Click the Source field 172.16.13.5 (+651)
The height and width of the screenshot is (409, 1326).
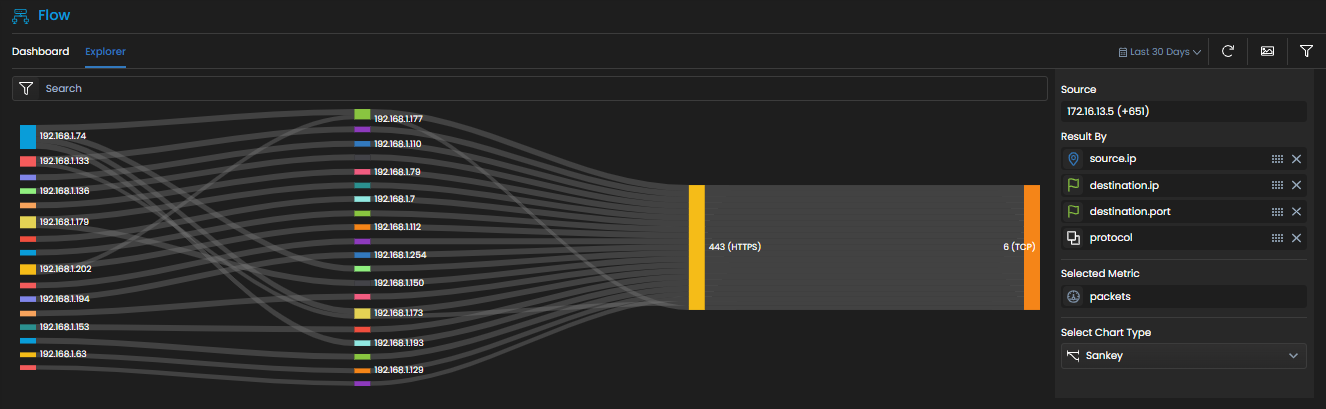[1184, 112]
